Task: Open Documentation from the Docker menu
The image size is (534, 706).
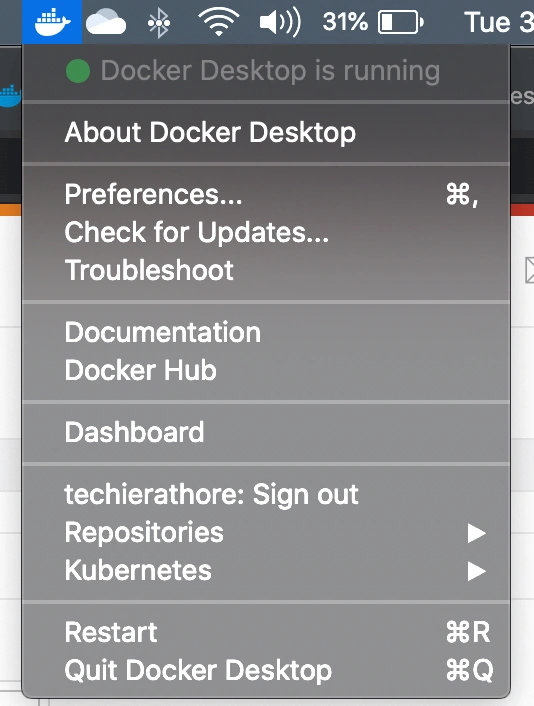Action: point(266,332)
